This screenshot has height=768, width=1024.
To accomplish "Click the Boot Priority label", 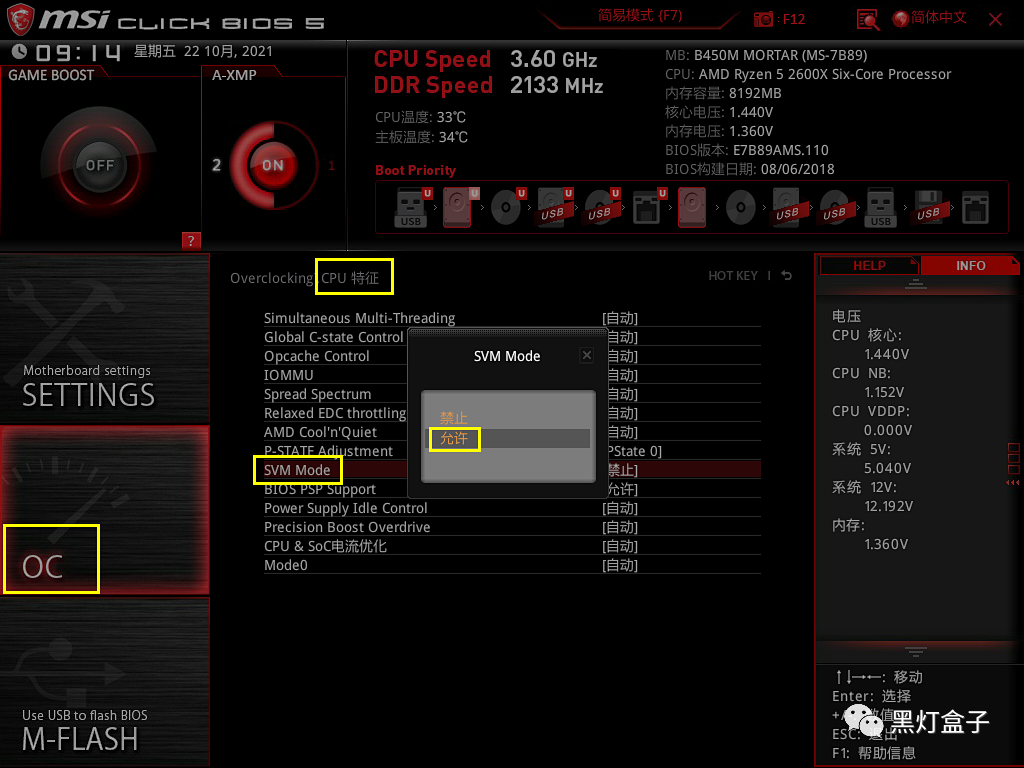I will pos(415,170).
